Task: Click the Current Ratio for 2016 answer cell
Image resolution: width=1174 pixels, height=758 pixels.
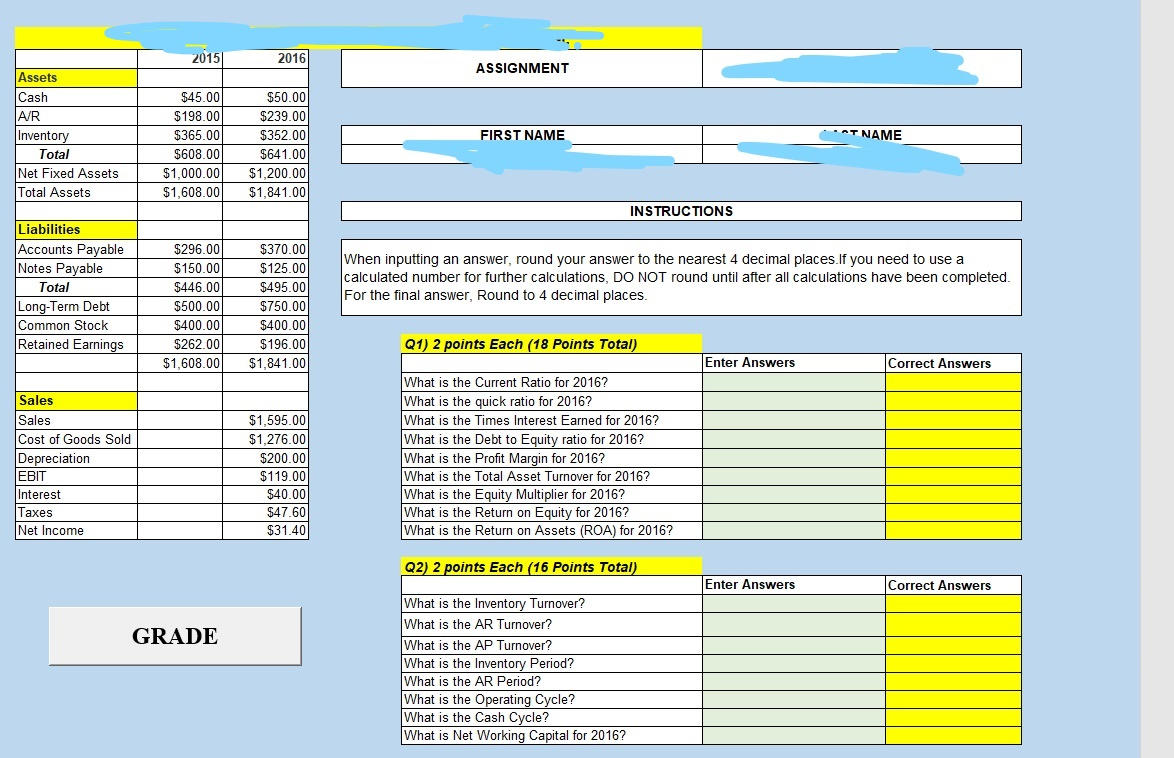Action: pos(792,382)
